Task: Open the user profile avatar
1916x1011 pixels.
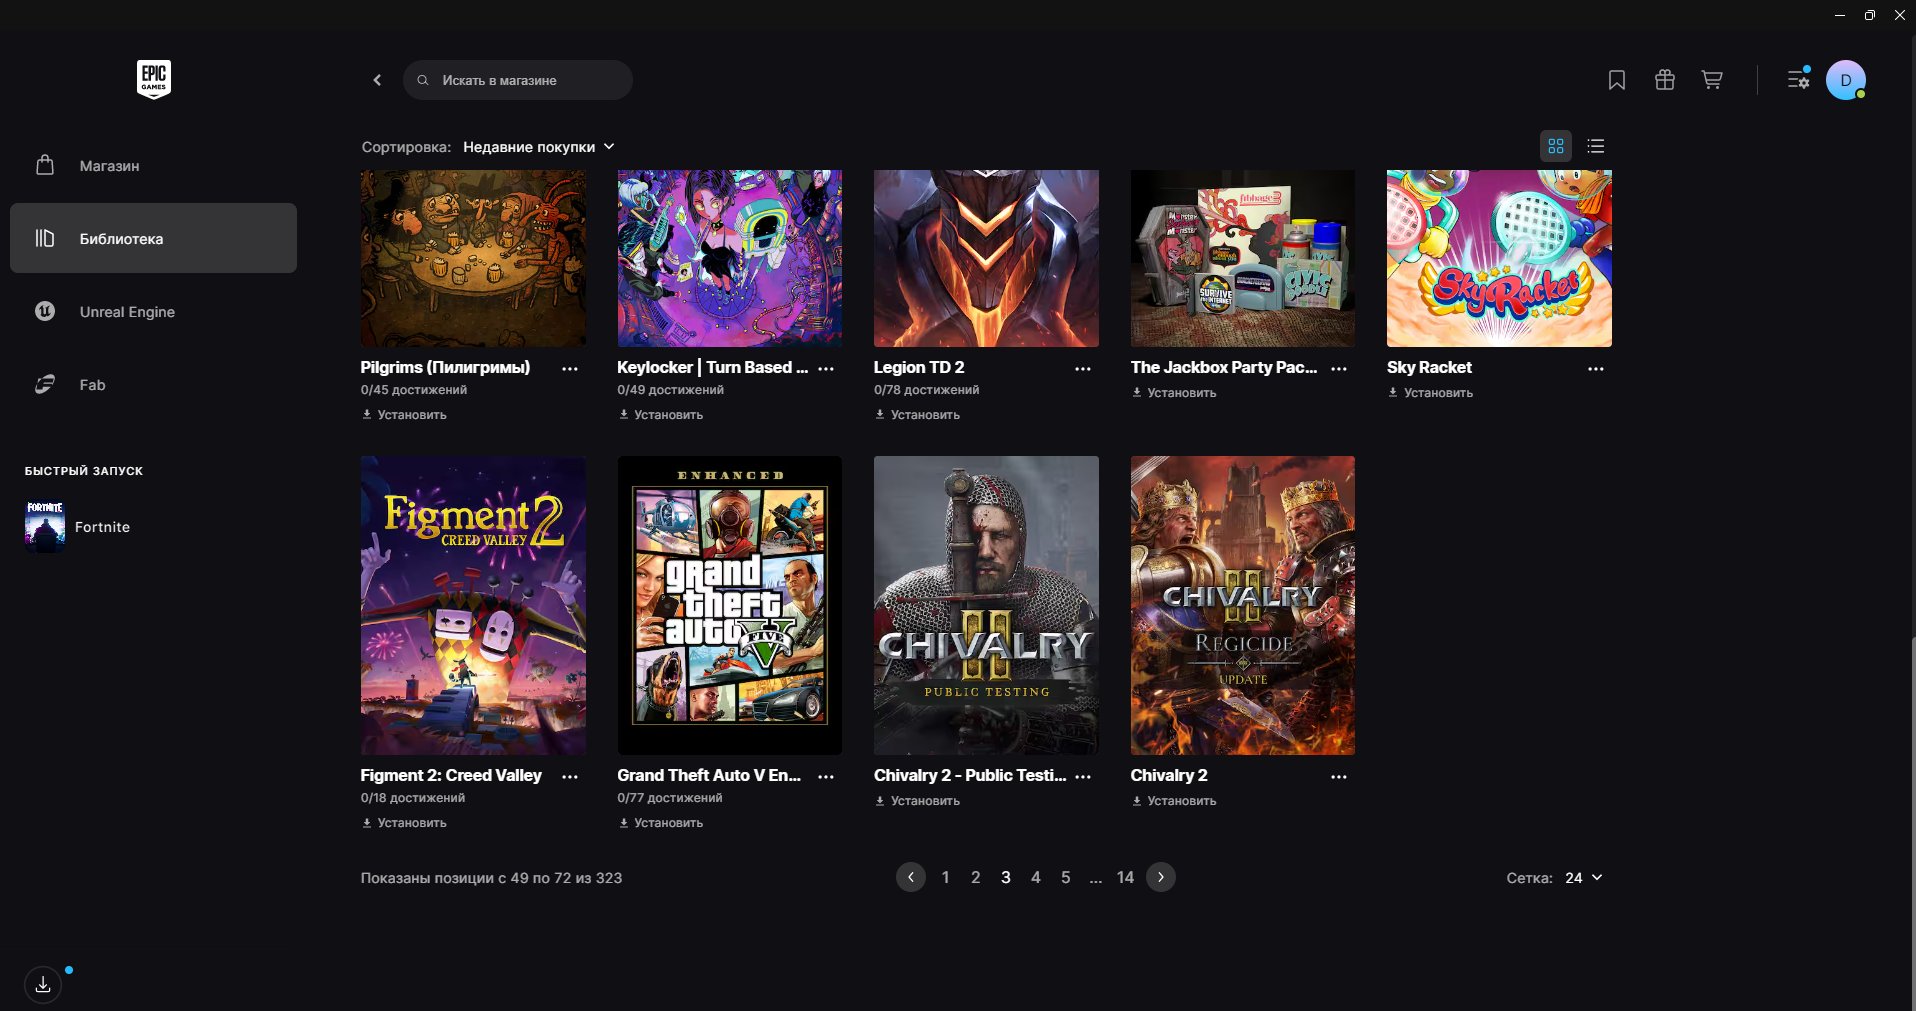Action: 1846,80
